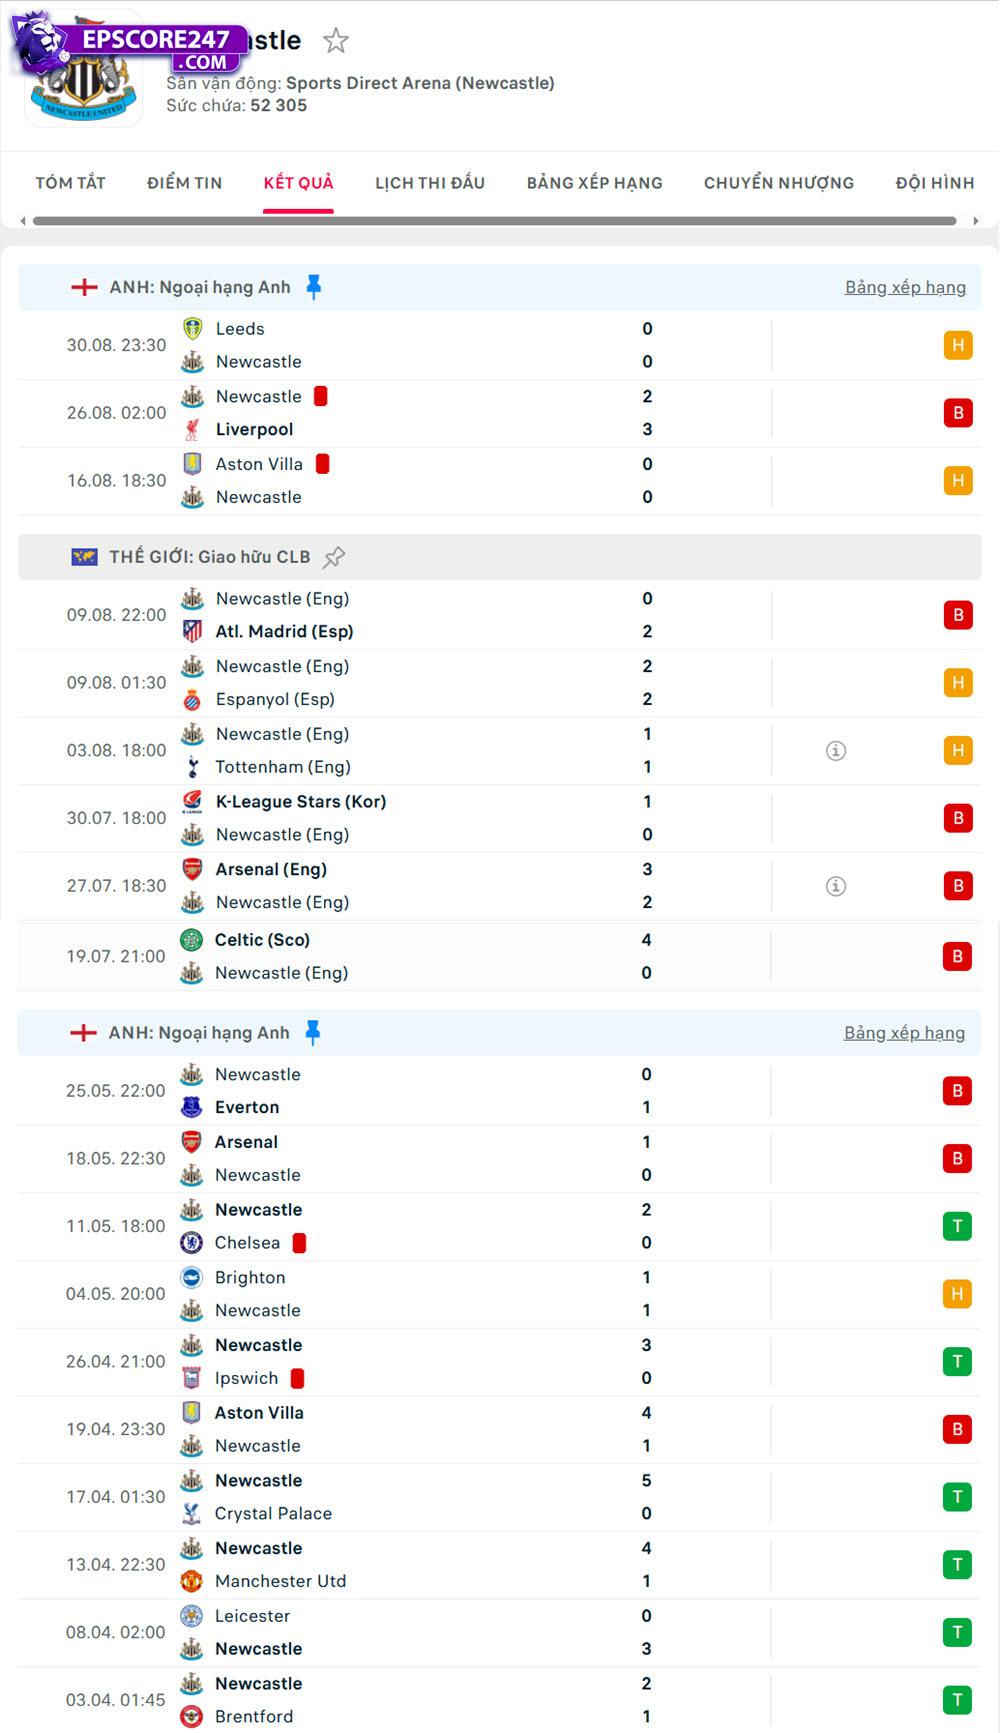Open the CHUYỂN NHƯỢNG tab
The width and height of the screenshot is (1000, 1733).
tap(778, 183)
